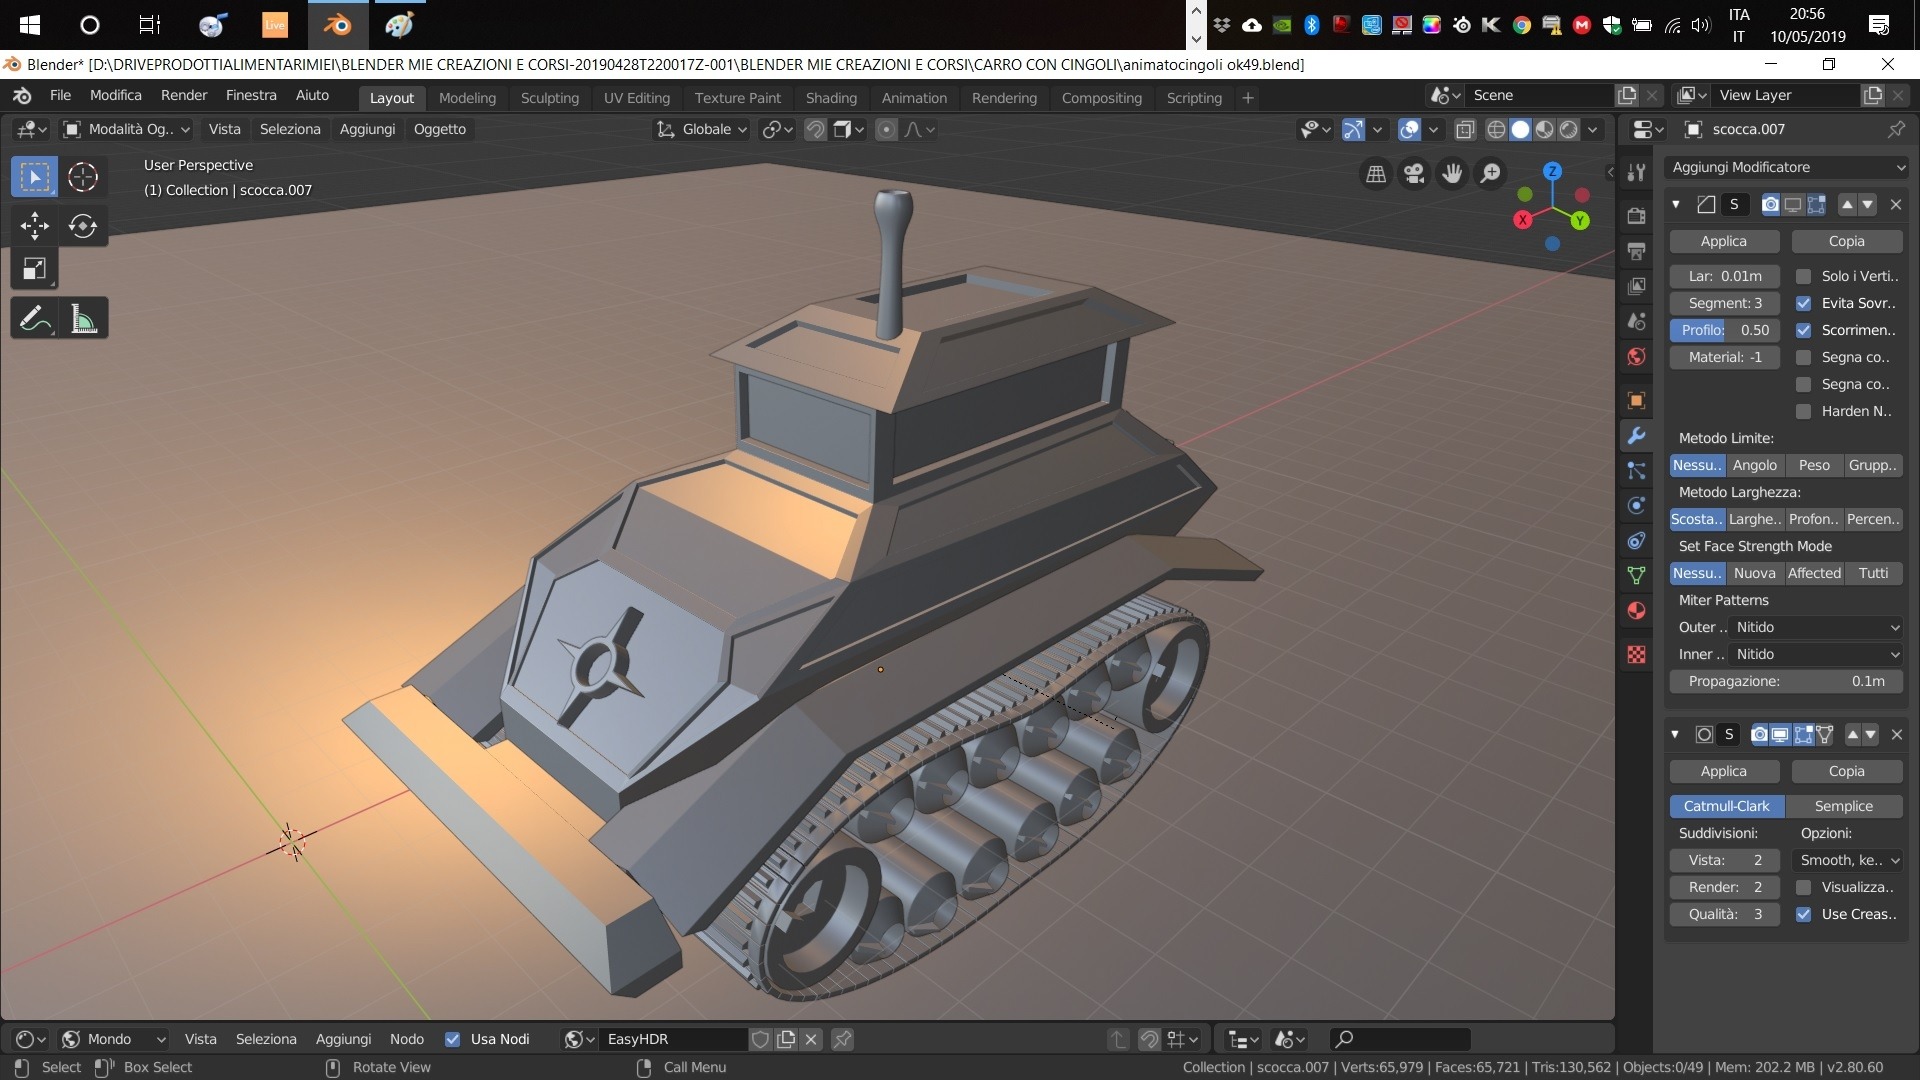Click Propagazione 0.1m value field
This screenshot has height=1080, width=1920.
[1786, 681]
